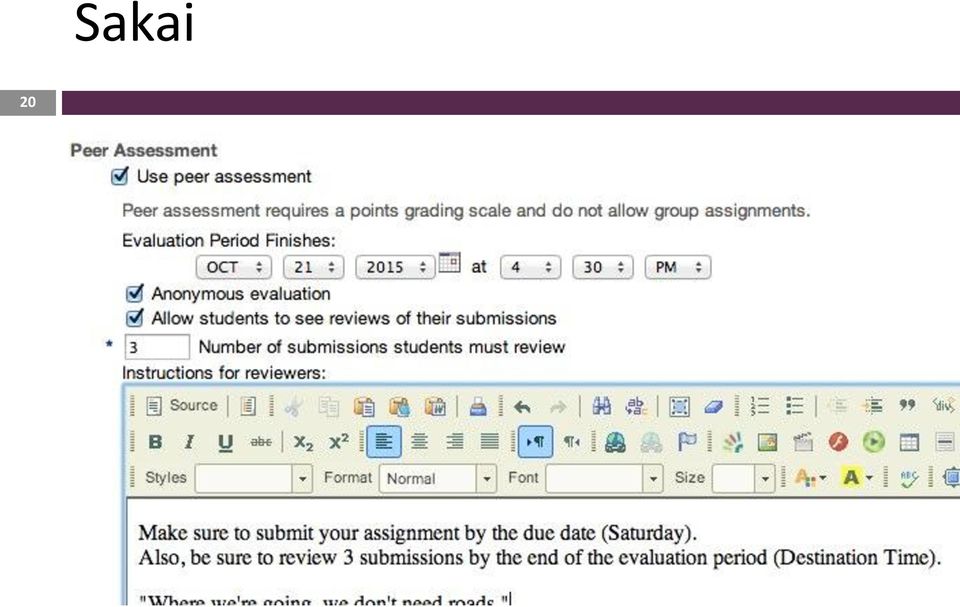Select Align Left
Image resolution: width=960 pixels, height=607 pixels.
click(384, 442)
